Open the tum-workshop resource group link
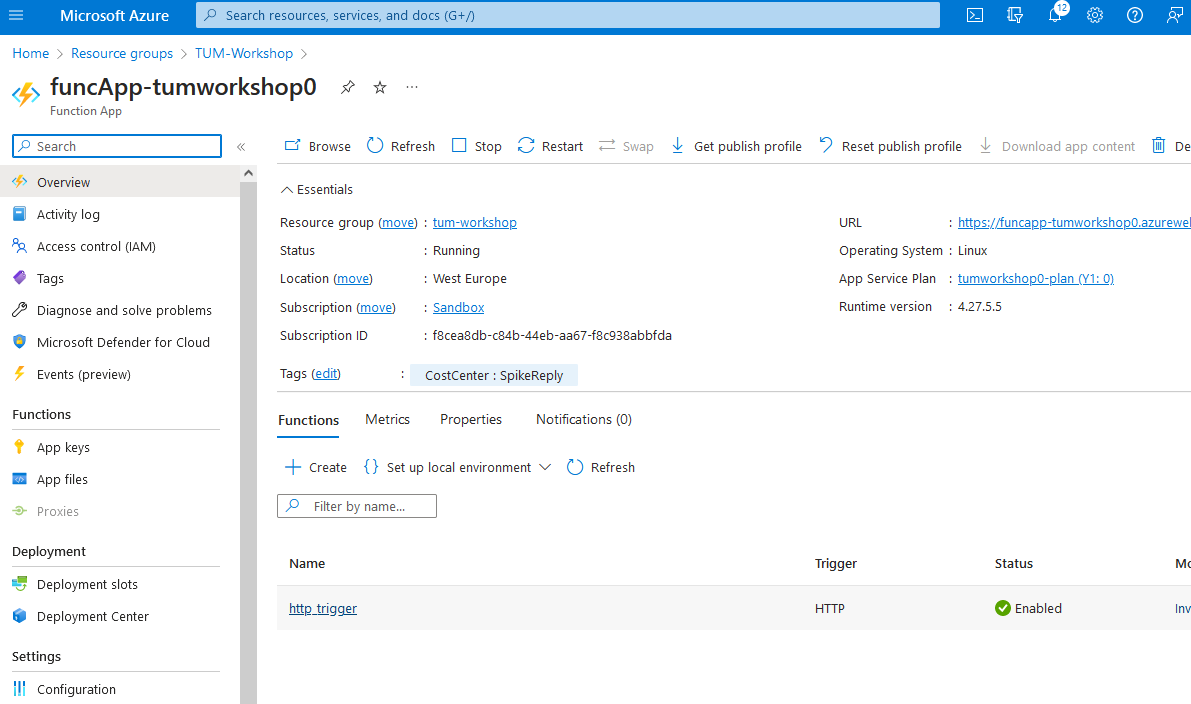1191x704 pixels. pos(475,223)
